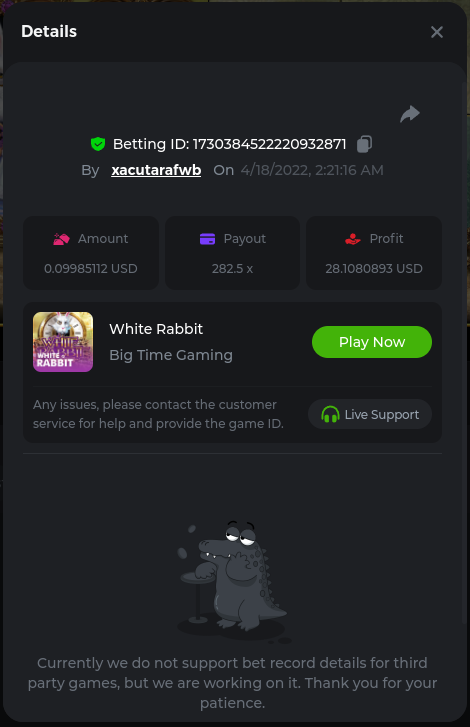Click the Betting ID number text
The height and width of the screenshot is (727, 470).
(269, 144)
